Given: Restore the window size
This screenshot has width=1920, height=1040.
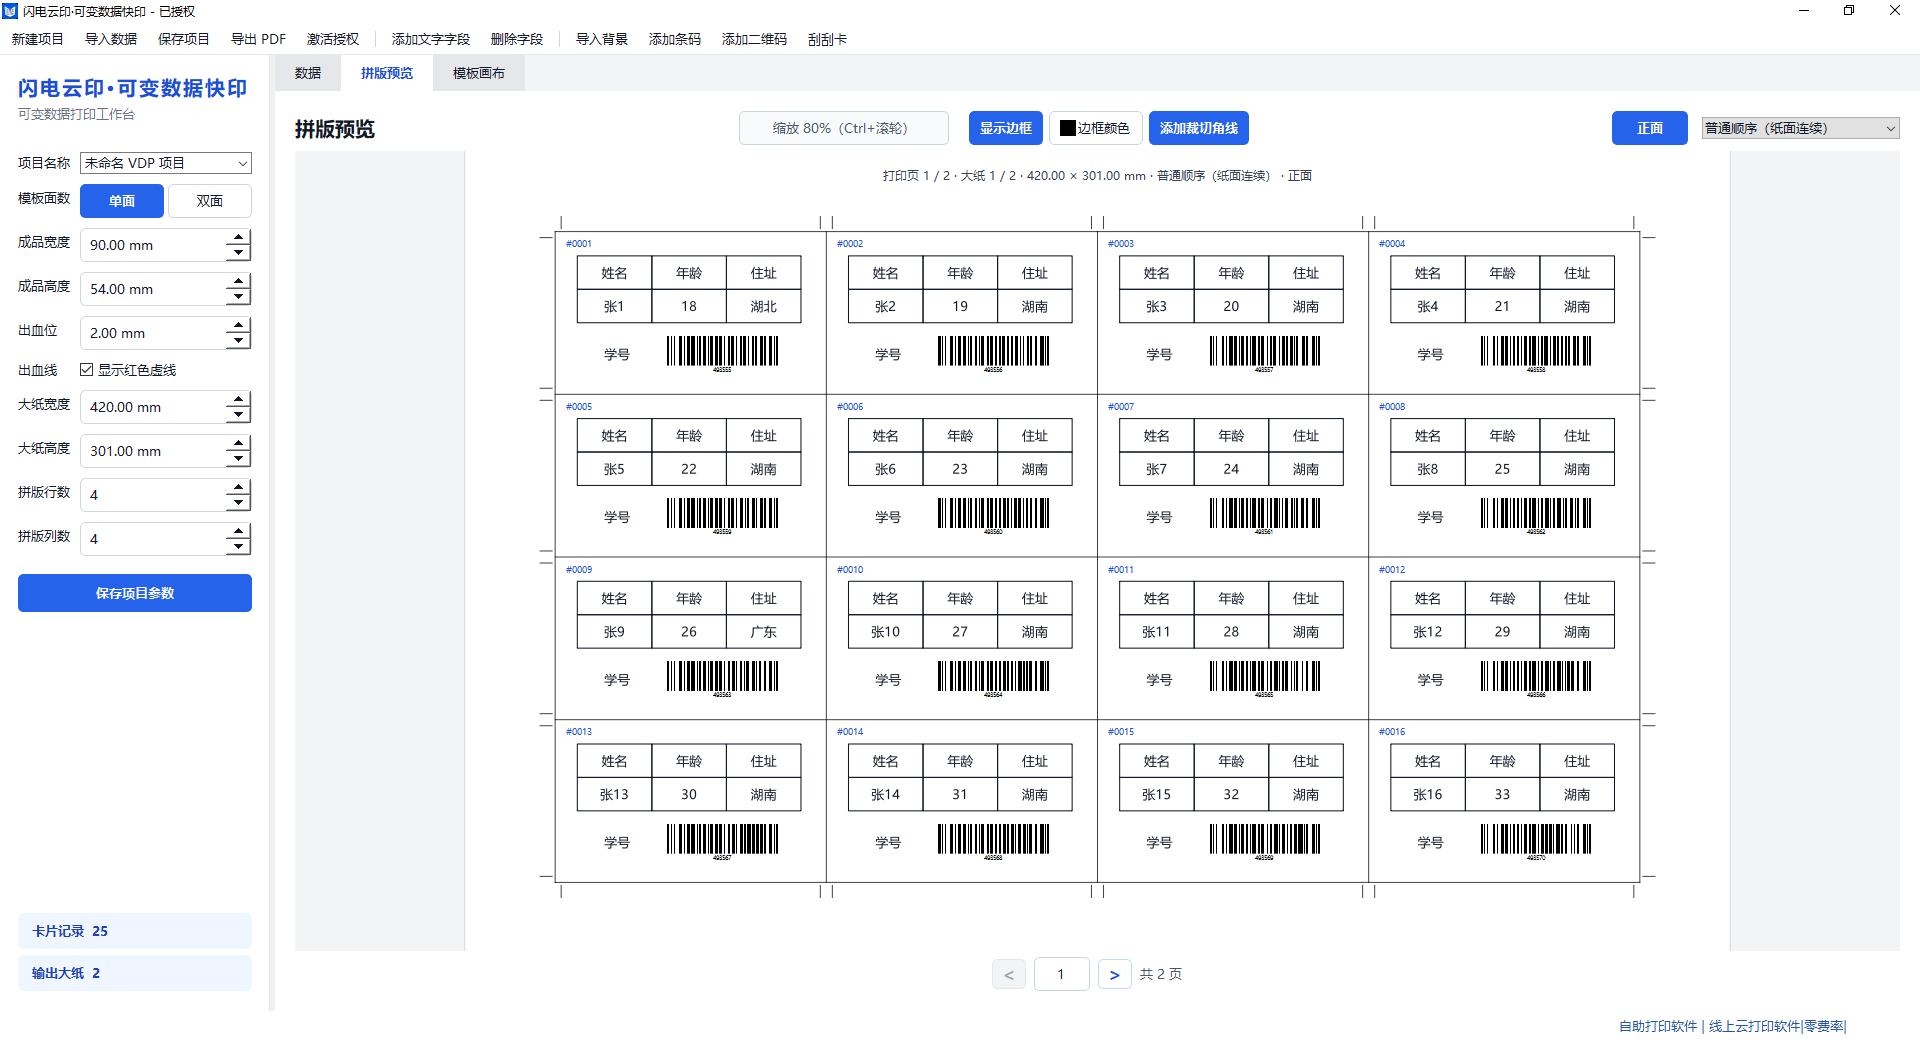Looking at the screenshot, I should (x=1849, y=11).
